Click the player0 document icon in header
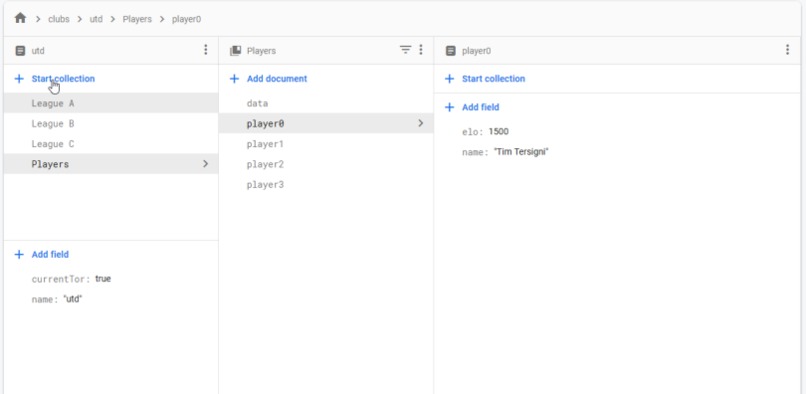This screenshot has height=394, width=806. click(451, 50)
